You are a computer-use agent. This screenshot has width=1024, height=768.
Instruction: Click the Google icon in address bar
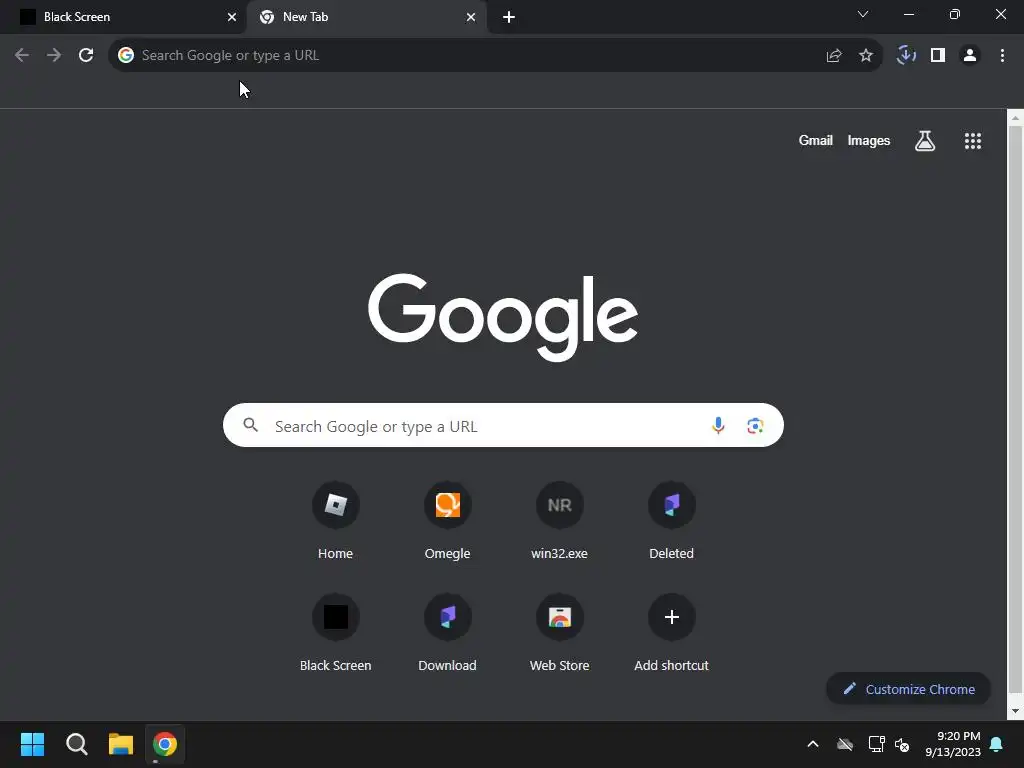pos(126,55)
